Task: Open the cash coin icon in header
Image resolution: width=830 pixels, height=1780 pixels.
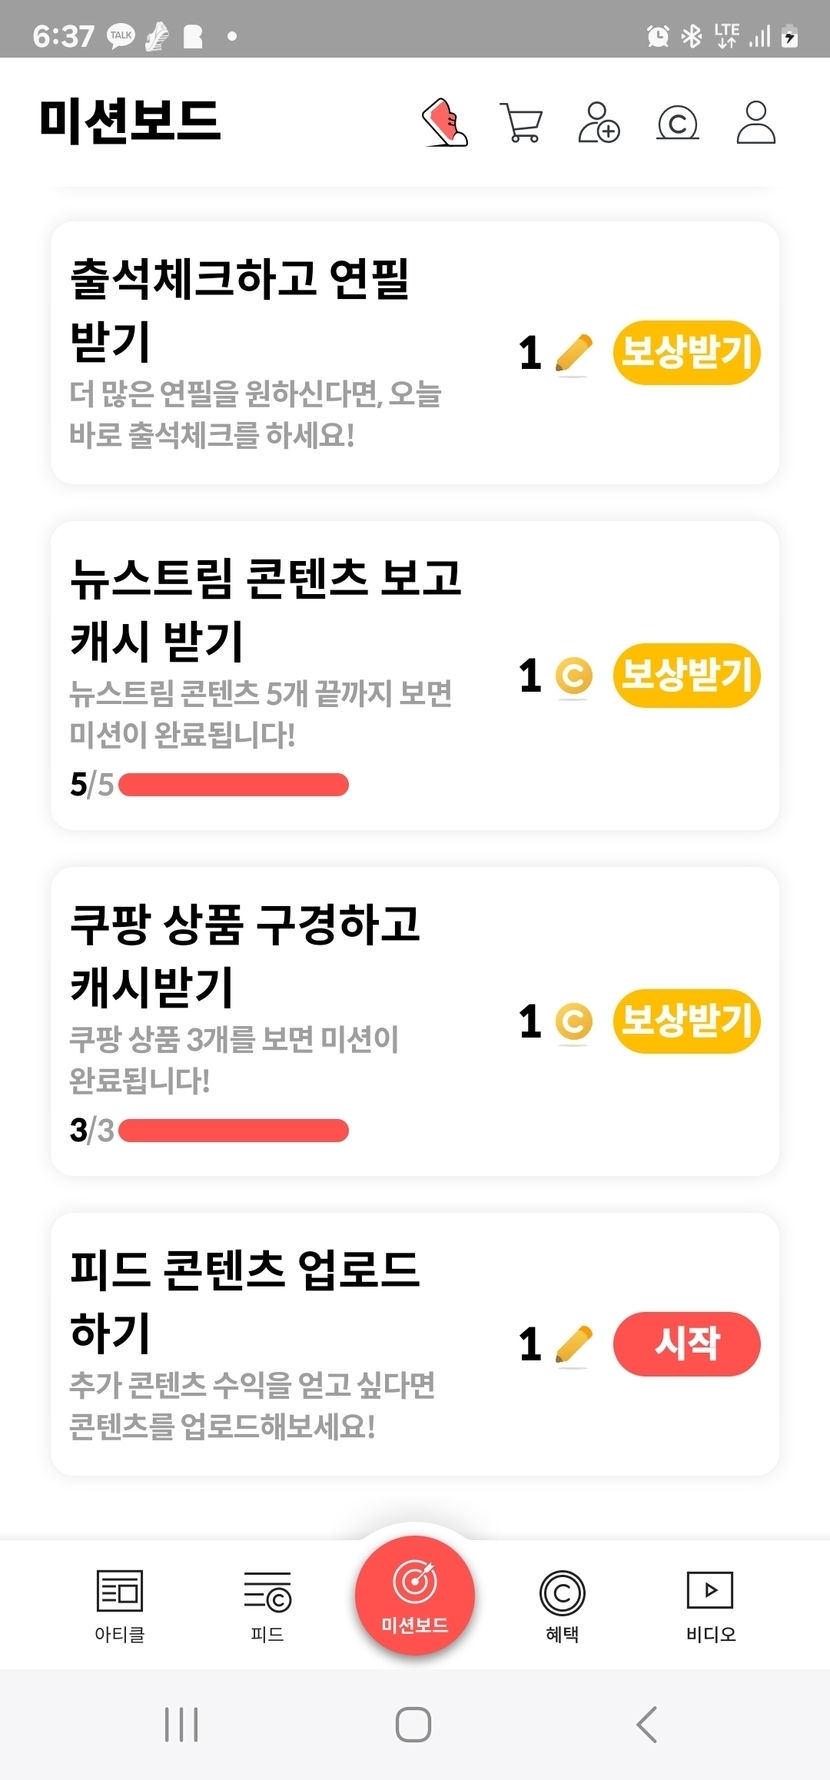Action: point(677,123)
